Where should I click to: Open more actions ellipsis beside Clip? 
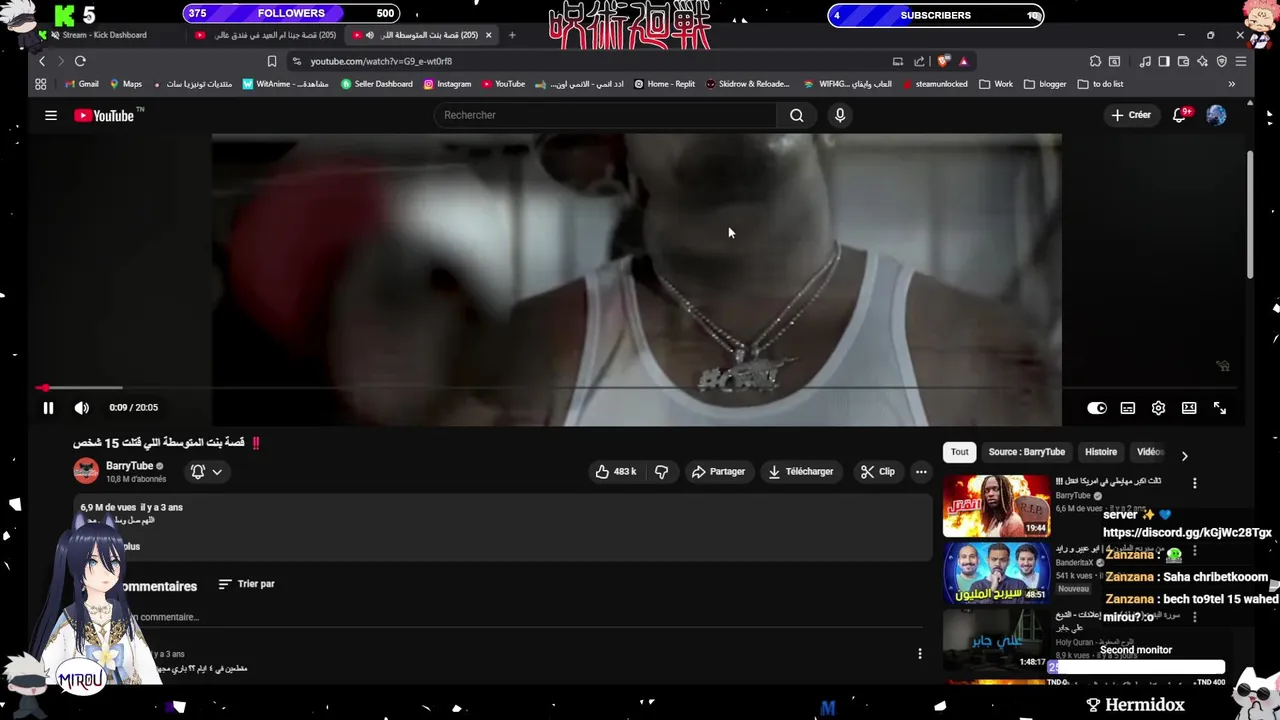click(x=921, y=472)
